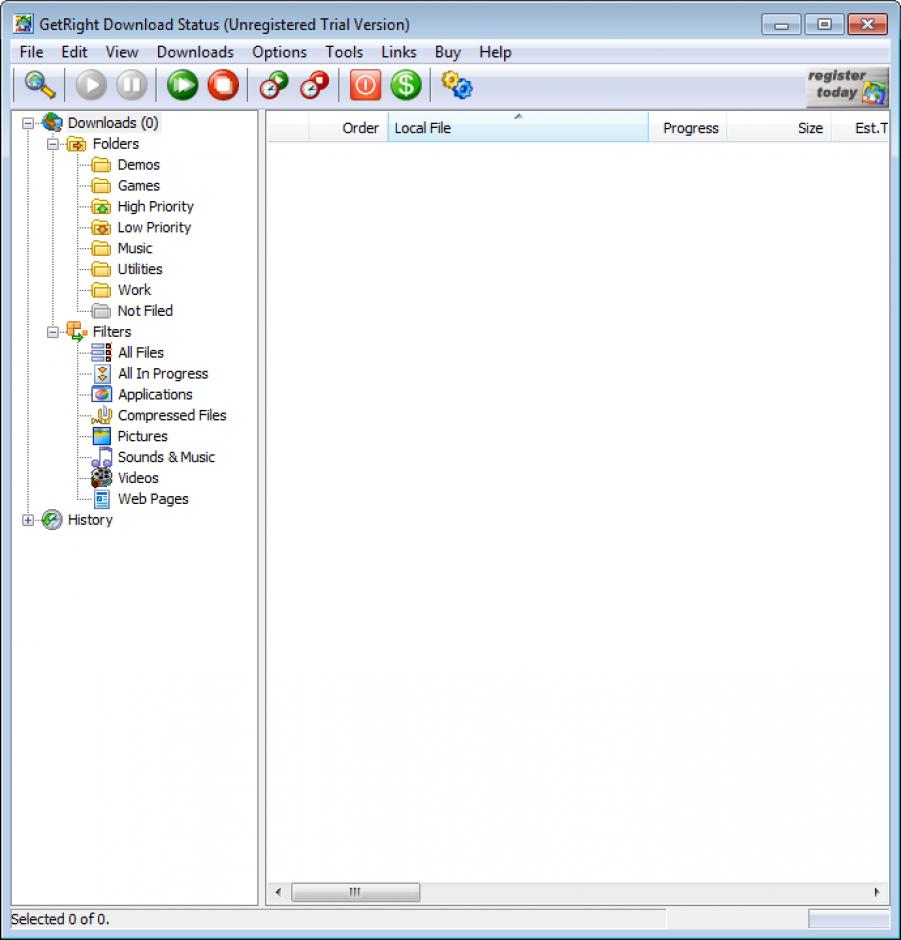This screenshot has height=940, width=901.
Task: Click the magnifying glass search toolbar icon
Action: [40, 85]
